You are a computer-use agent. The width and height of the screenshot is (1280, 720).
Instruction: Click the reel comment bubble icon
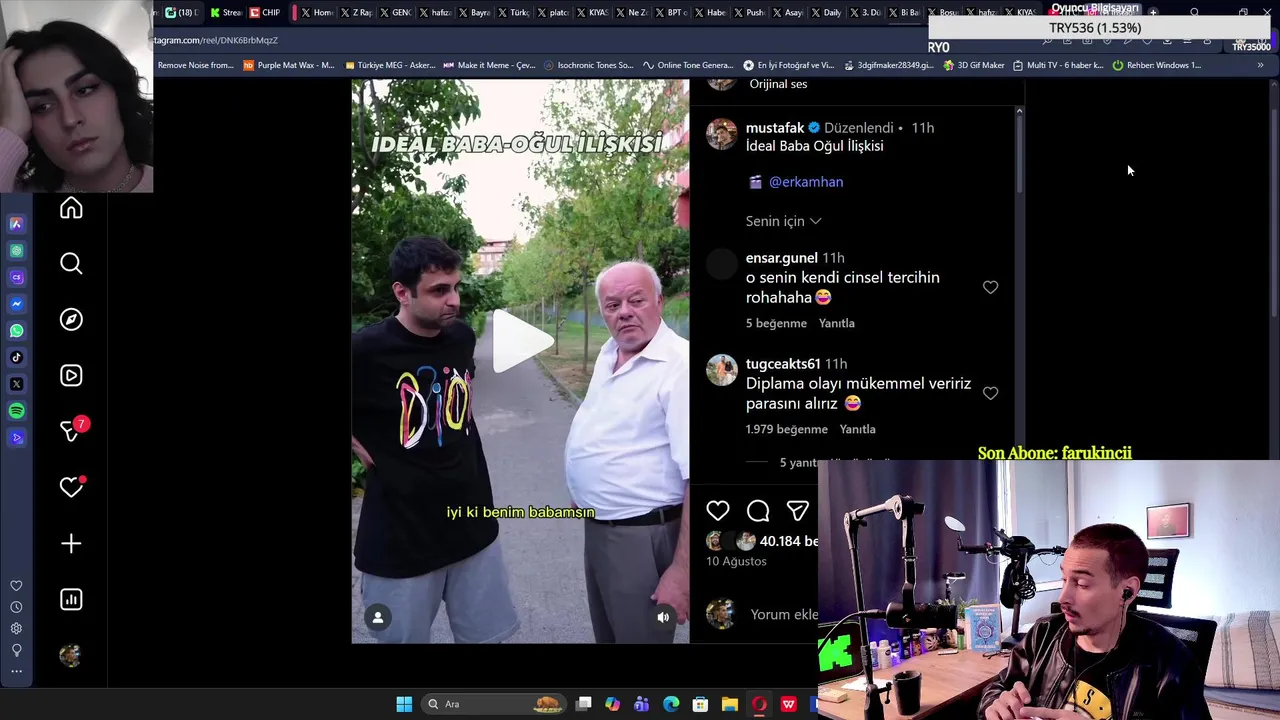758,511
